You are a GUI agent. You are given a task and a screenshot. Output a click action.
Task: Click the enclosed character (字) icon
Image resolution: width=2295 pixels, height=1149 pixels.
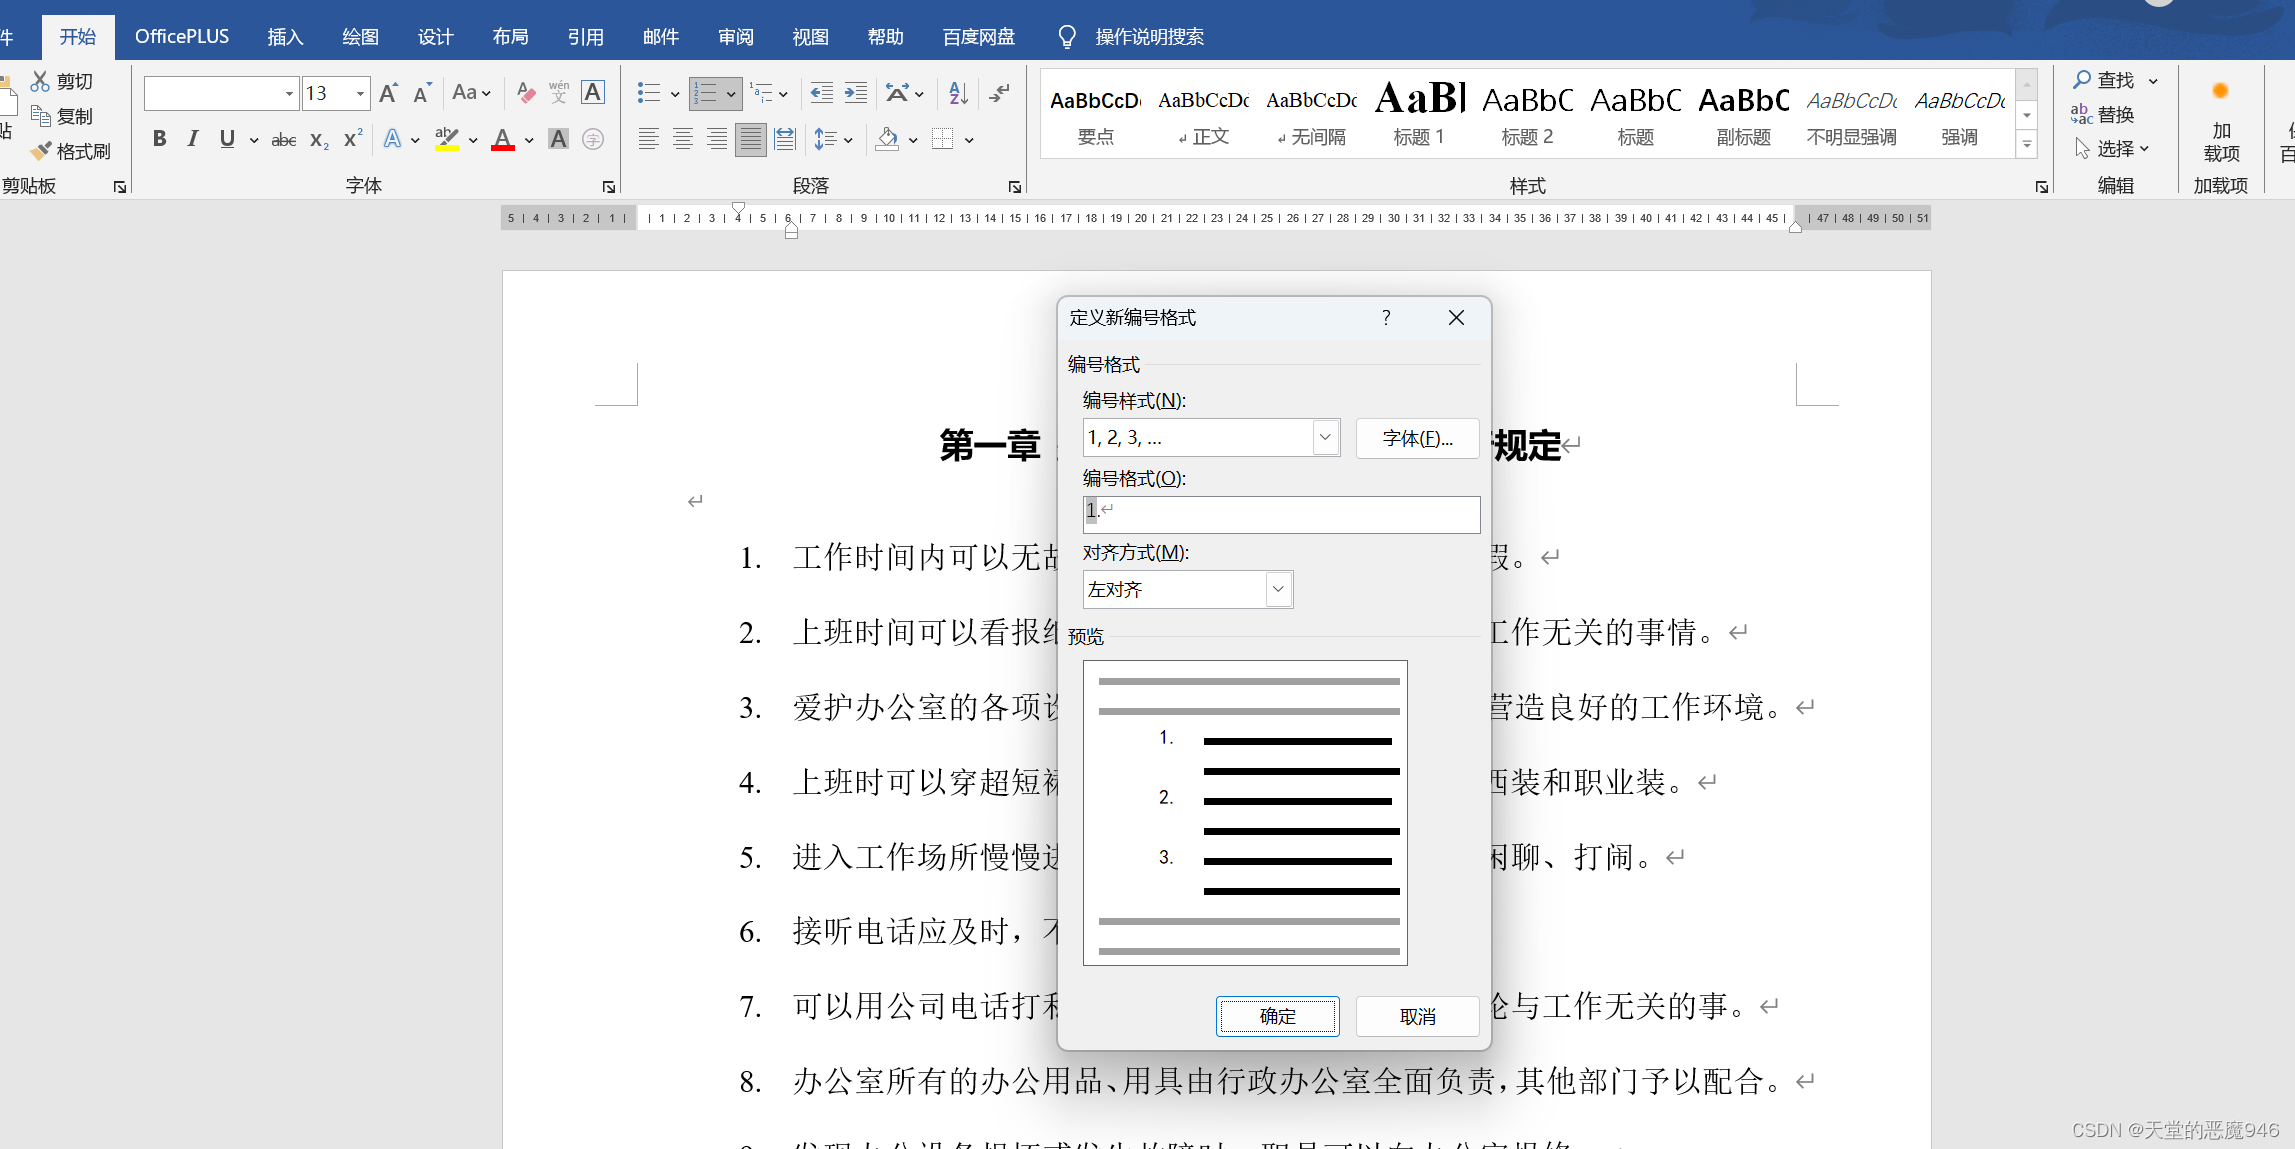[x=593, y=139]
